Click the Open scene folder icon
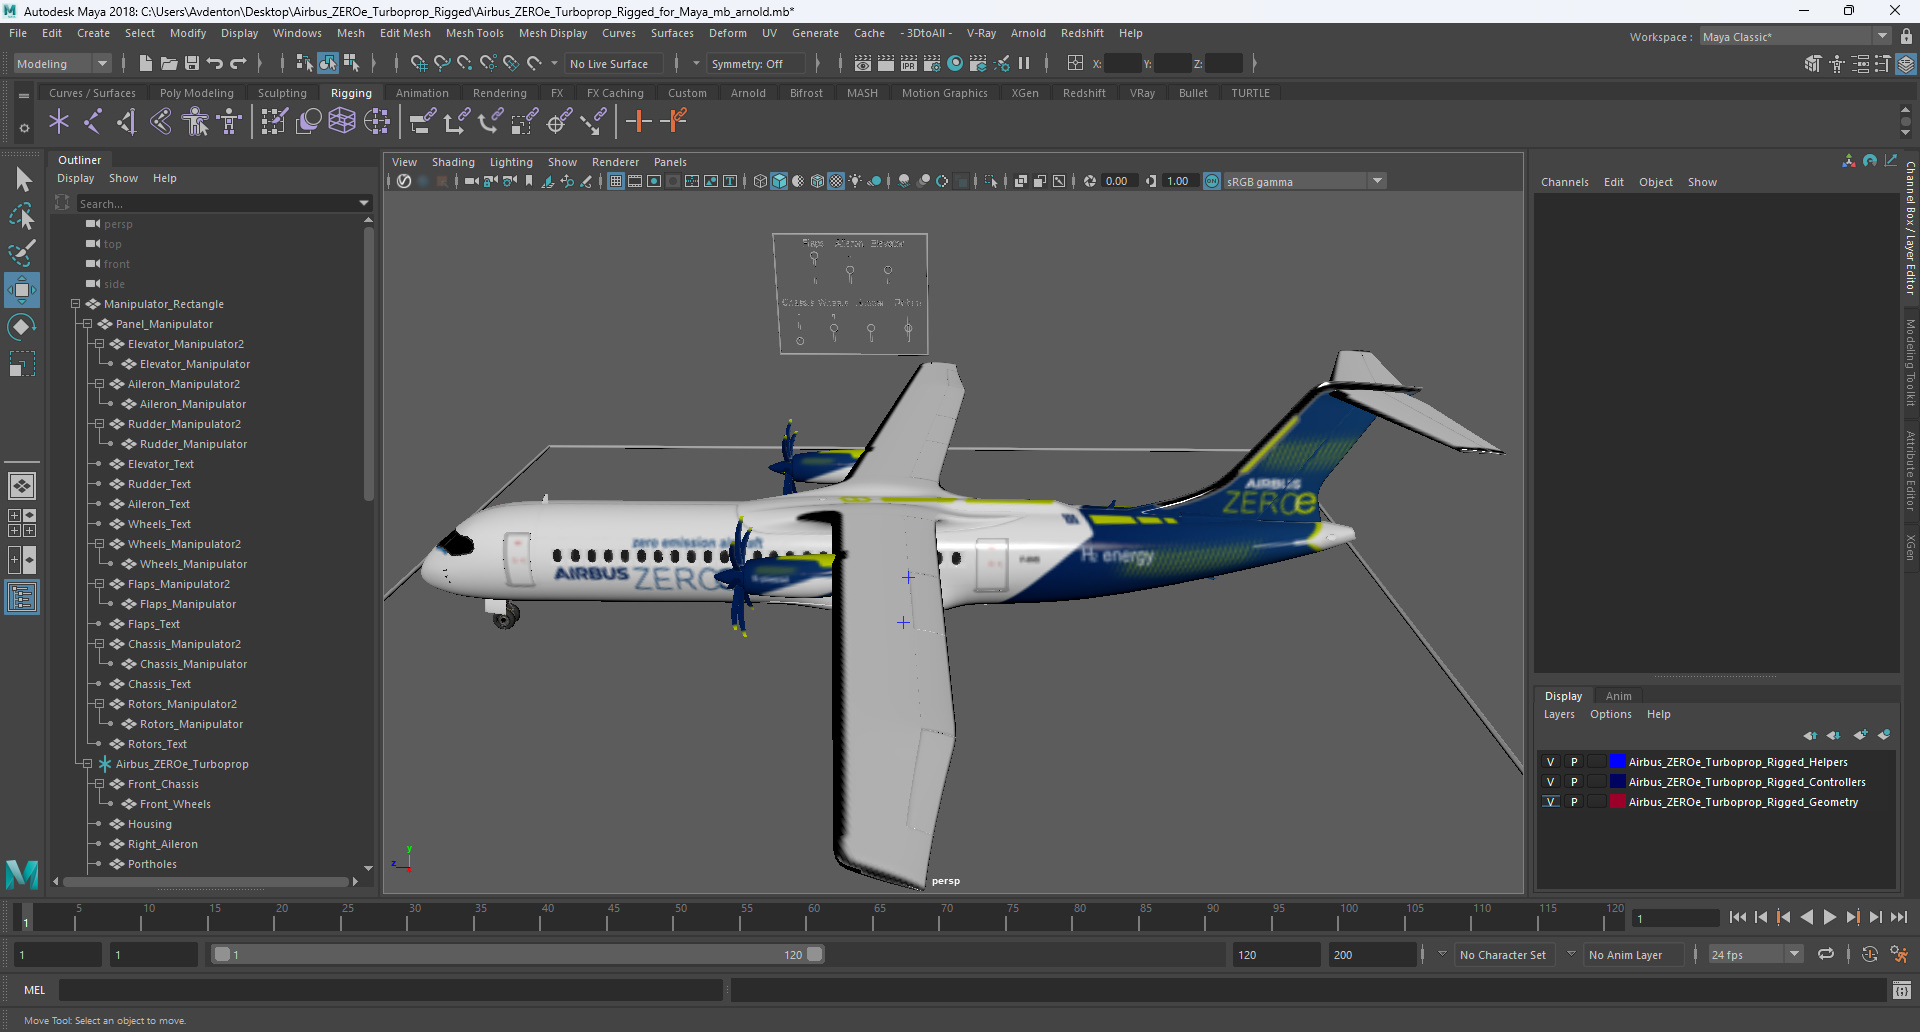The height and width of the screenshot is (1032, 1920). point(169,63)
